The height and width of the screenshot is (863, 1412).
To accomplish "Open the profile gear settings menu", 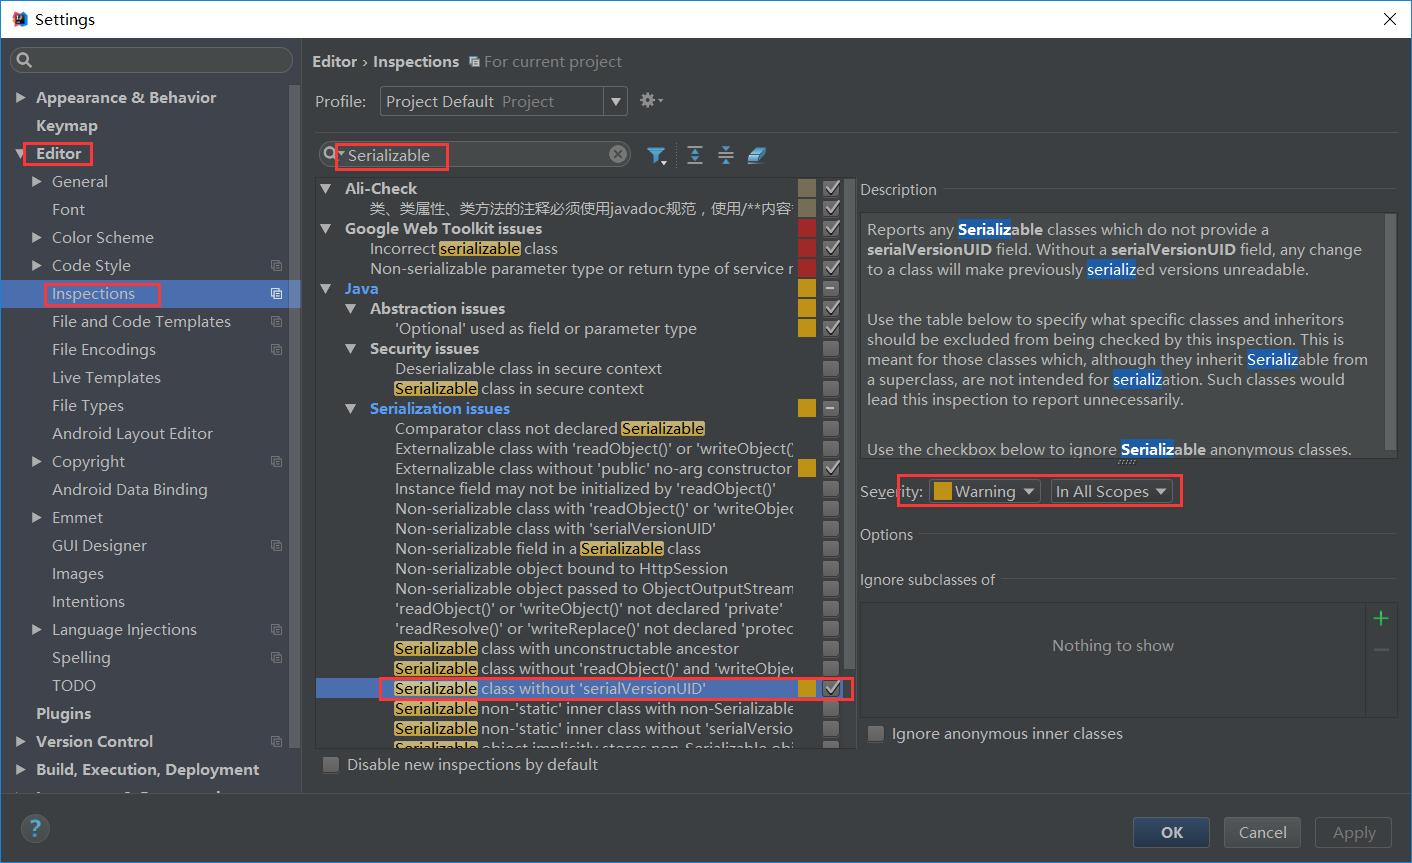I will 651,101.
